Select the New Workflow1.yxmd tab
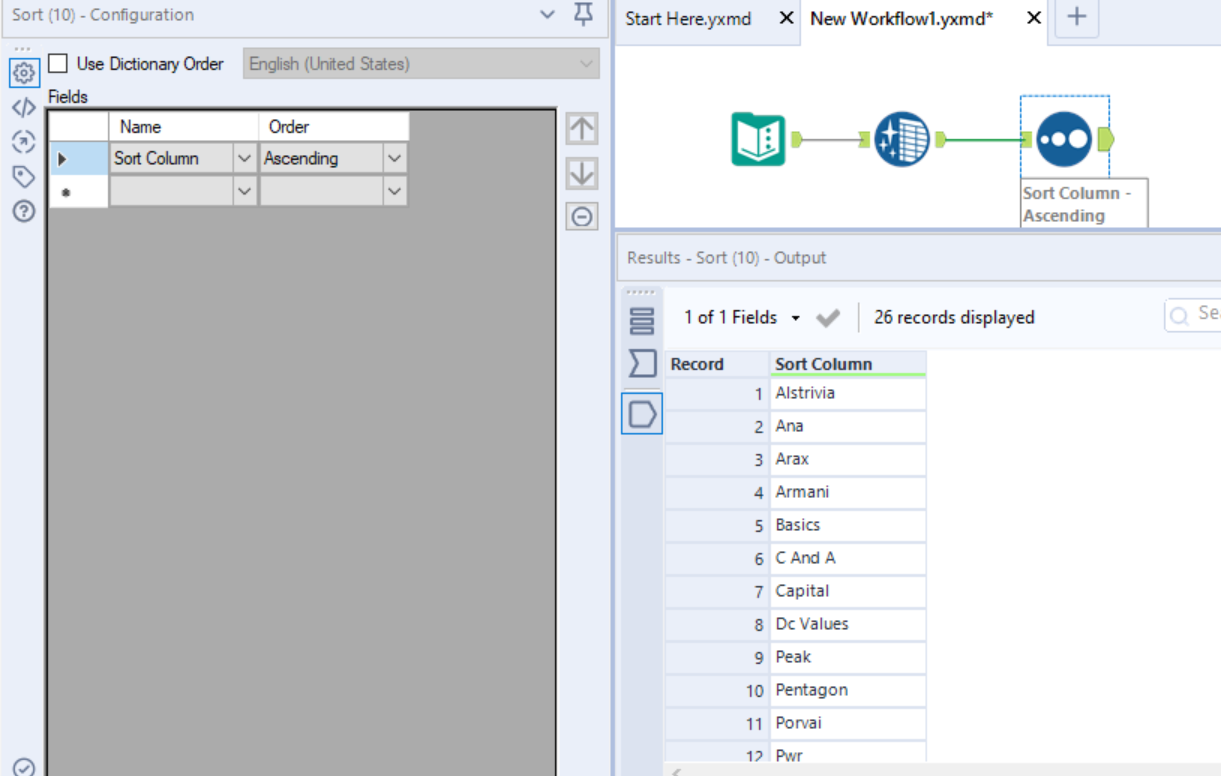Image resolution: width=1221 pixels, height=776 pixels. tap(902, 18)
